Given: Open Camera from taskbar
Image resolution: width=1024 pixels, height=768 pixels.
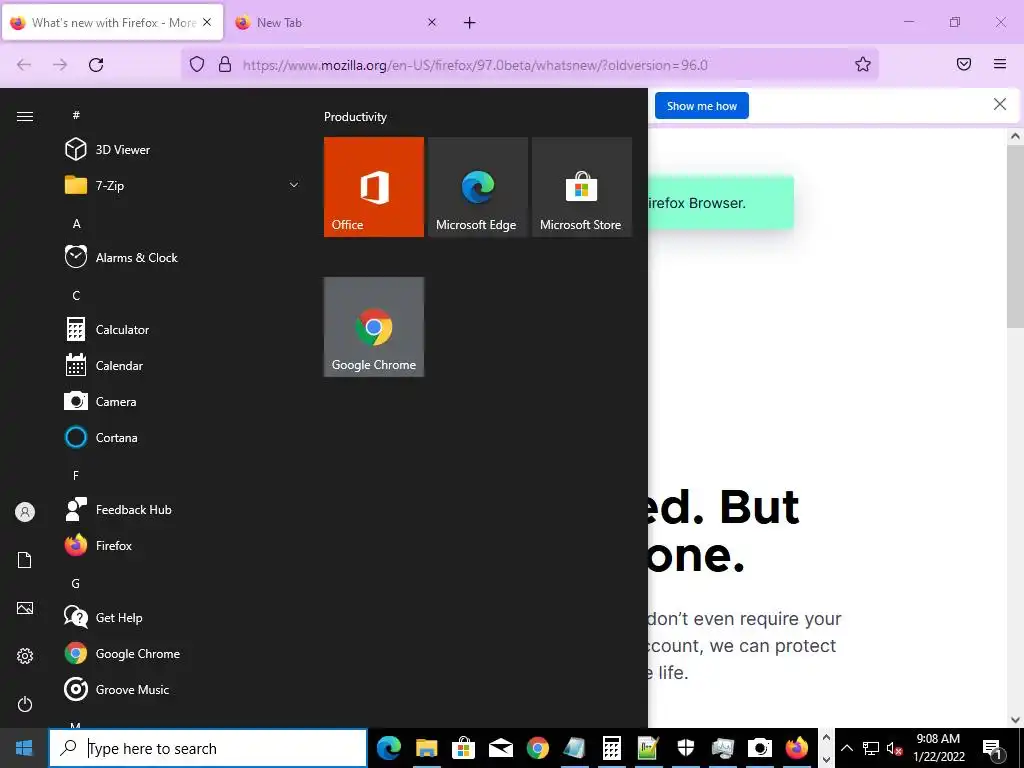Looking at the screenshot, I should pos(760,748).
